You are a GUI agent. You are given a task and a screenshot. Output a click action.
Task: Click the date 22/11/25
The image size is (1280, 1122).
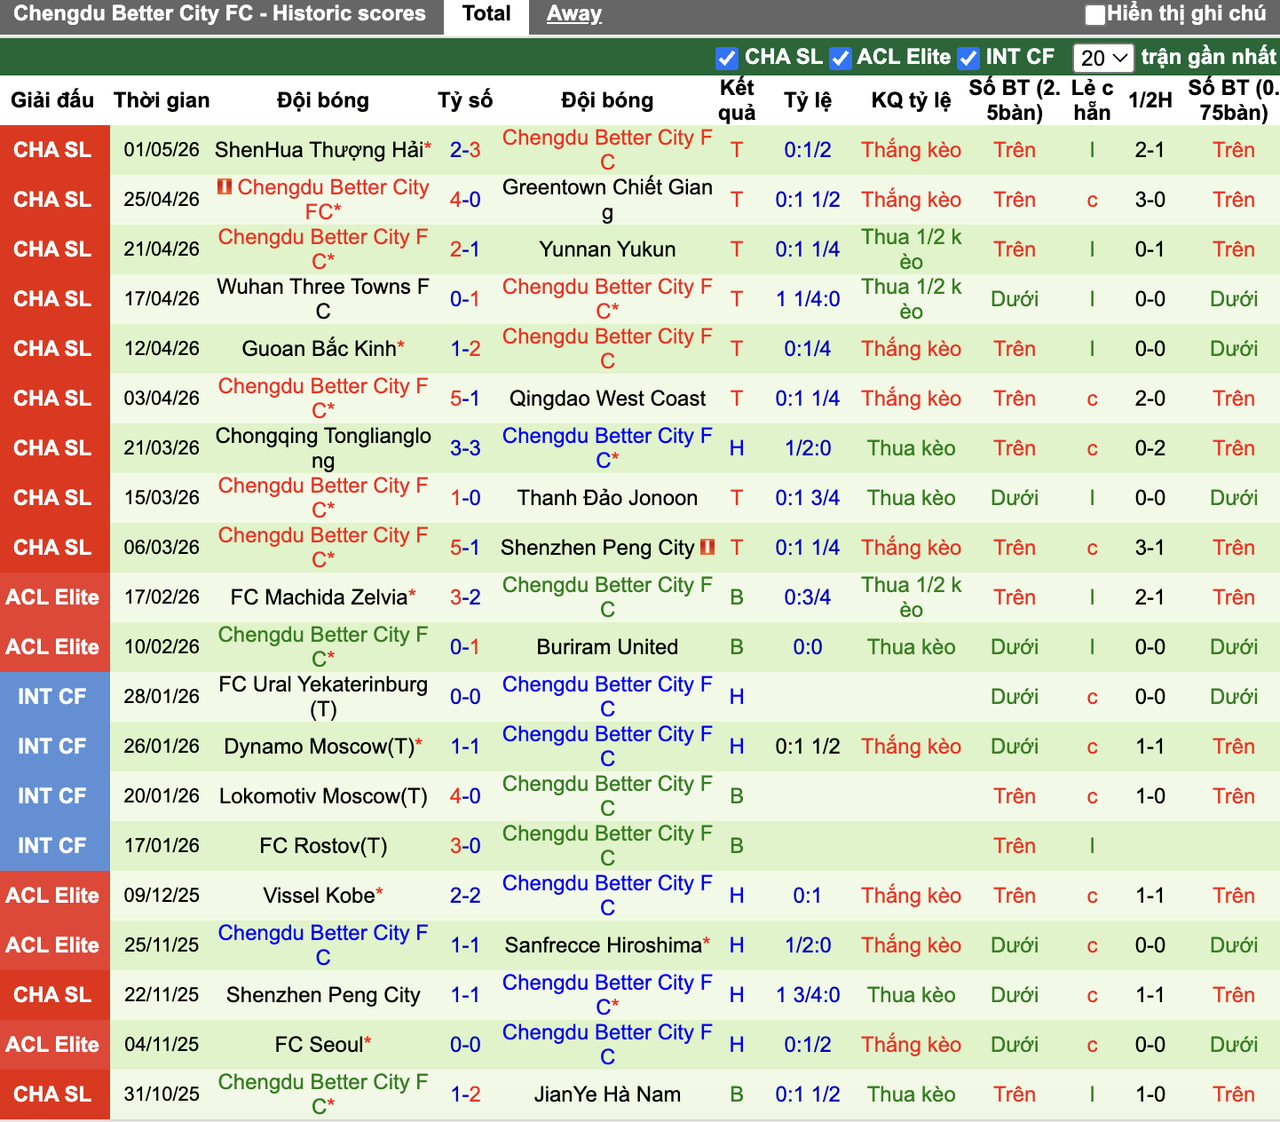coord(162,995)
